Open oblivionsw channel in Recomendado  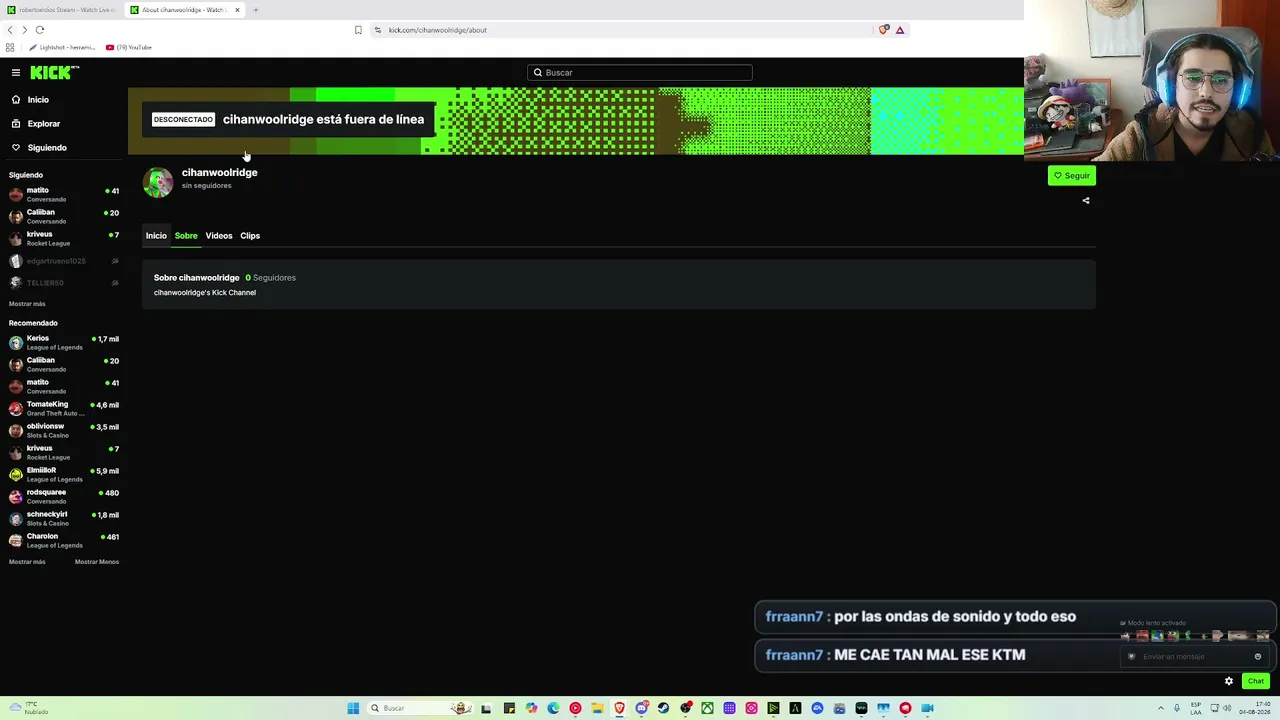point(64,430)
